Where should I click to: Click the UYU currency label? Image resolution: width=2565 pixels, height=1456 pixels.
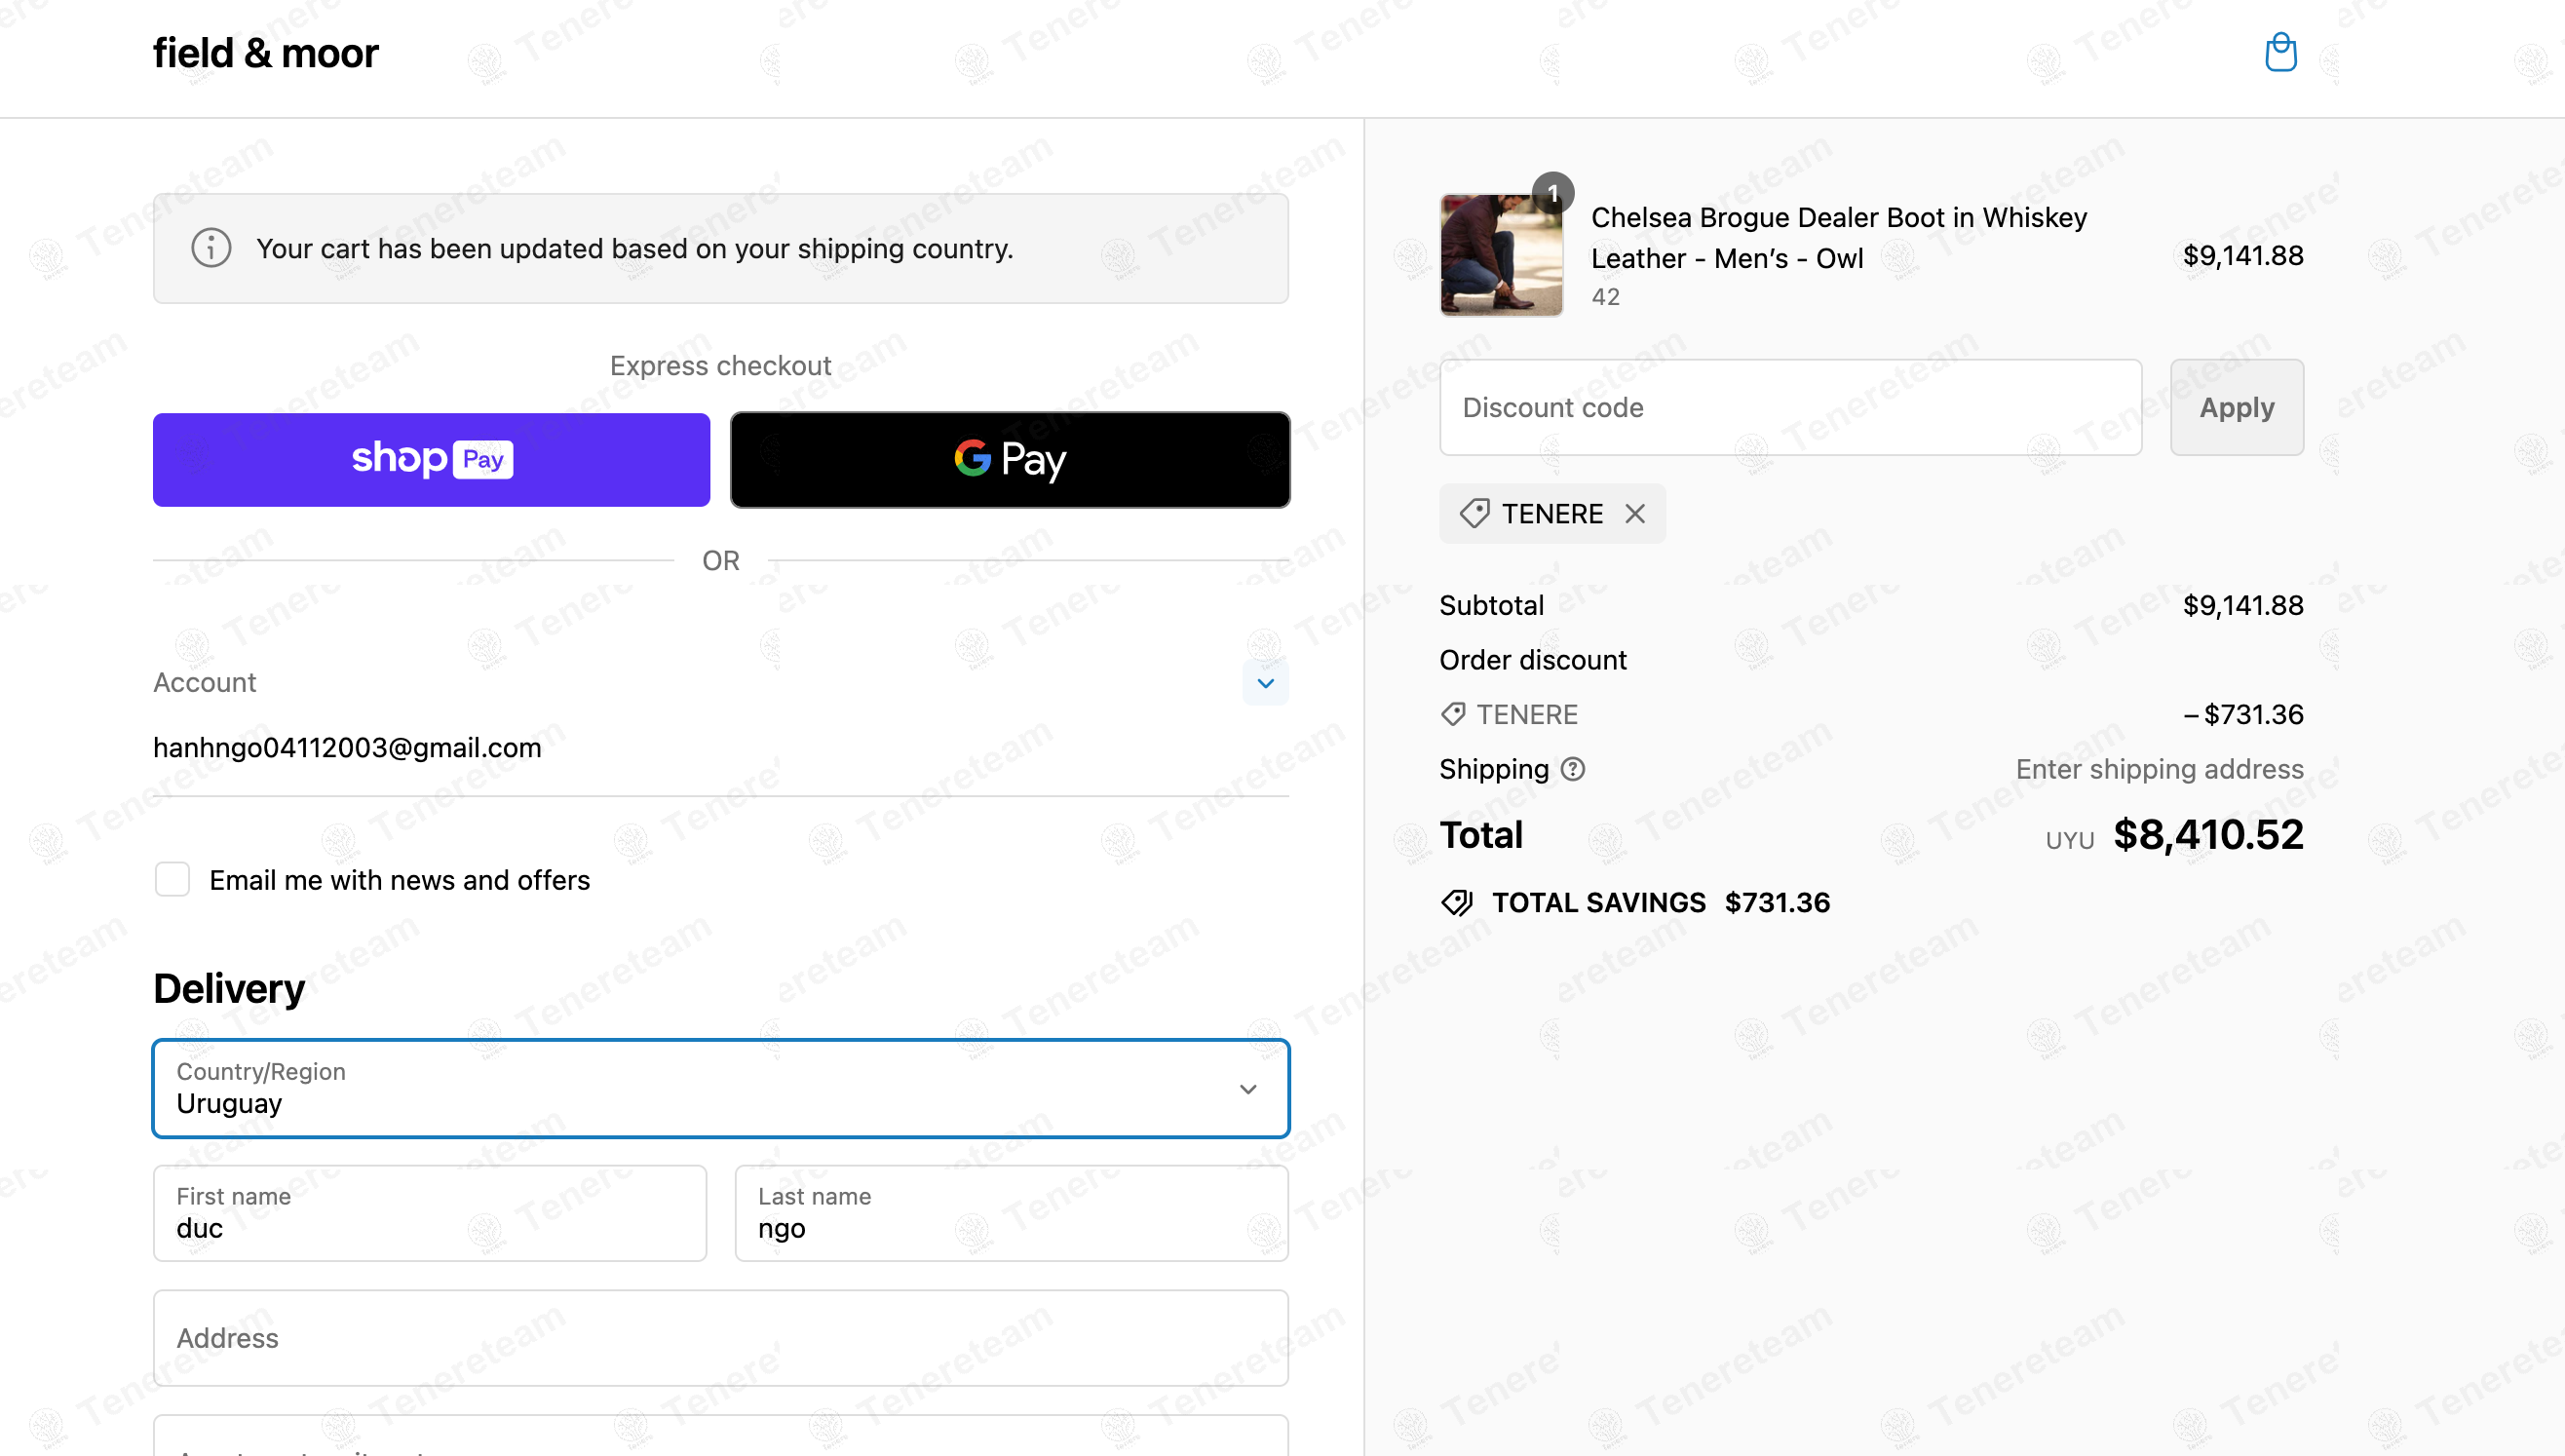tap(2069, 841)
